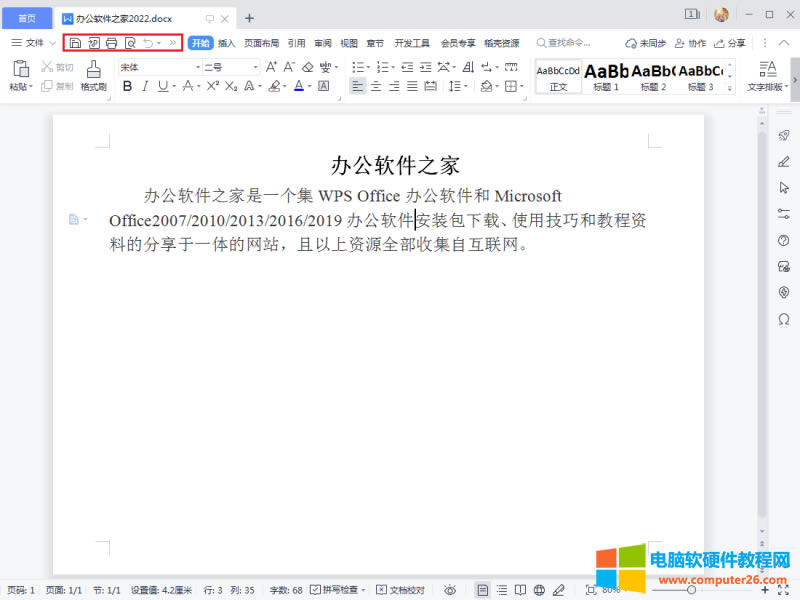The width and height of the screenshot is (800, 600).
Task: Click the Save icon in quick access toolbar
Action: click(x=76, y=43)
